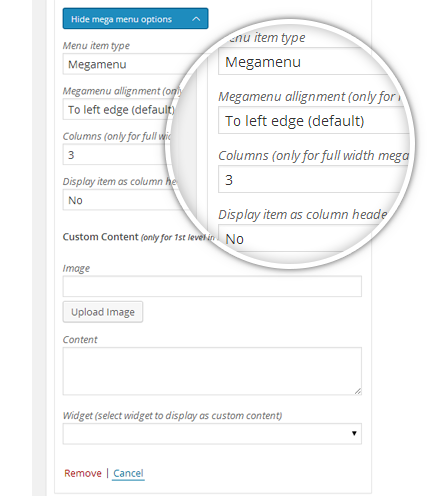This screenshot has width=427, height=496.
Task: Select magnified To left edge (default) field
Action: pyautogui.click(x=313, y=120)
